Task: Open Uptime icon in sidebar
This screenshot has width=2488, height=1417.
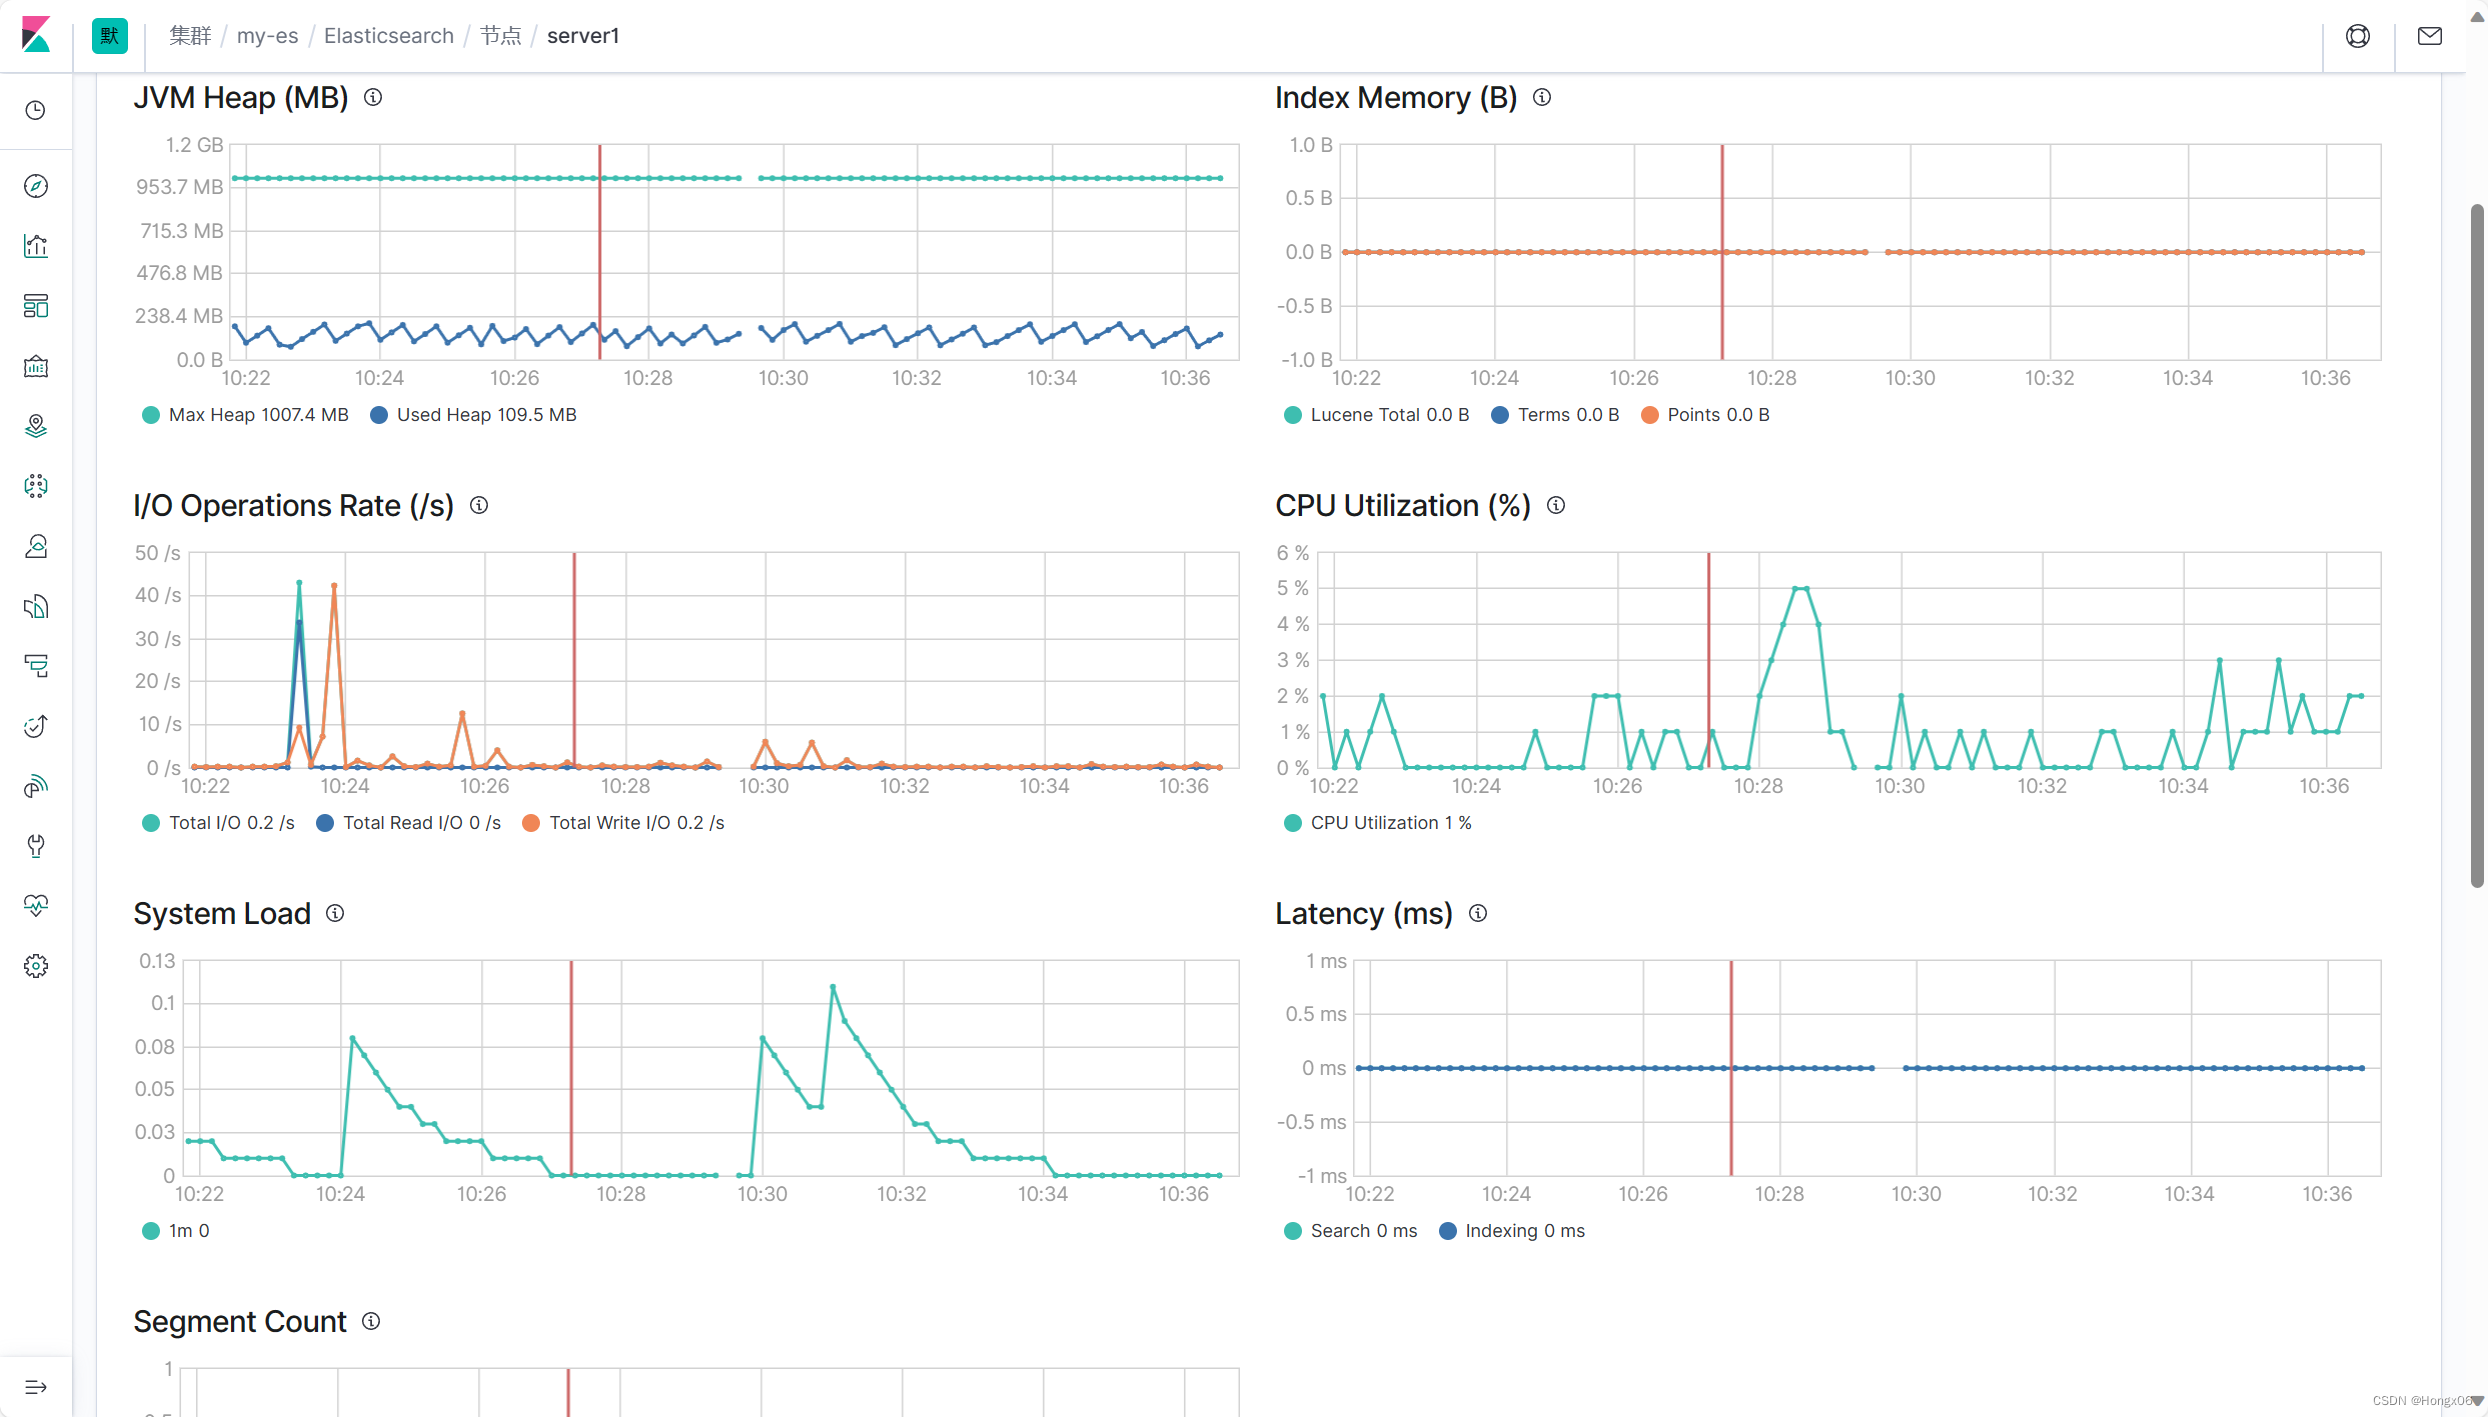Action: tap(36, 726)
